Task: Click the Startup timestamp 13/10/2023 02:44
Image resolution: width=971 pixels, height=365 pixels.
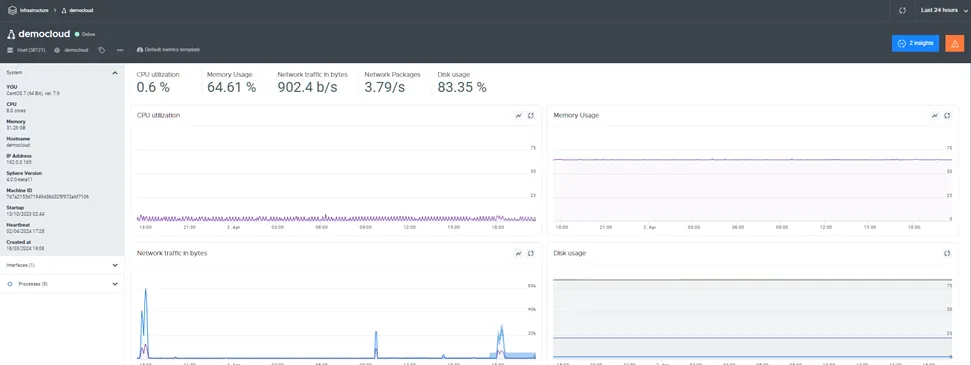Action: pyautogui.click(x=25, y=214)
